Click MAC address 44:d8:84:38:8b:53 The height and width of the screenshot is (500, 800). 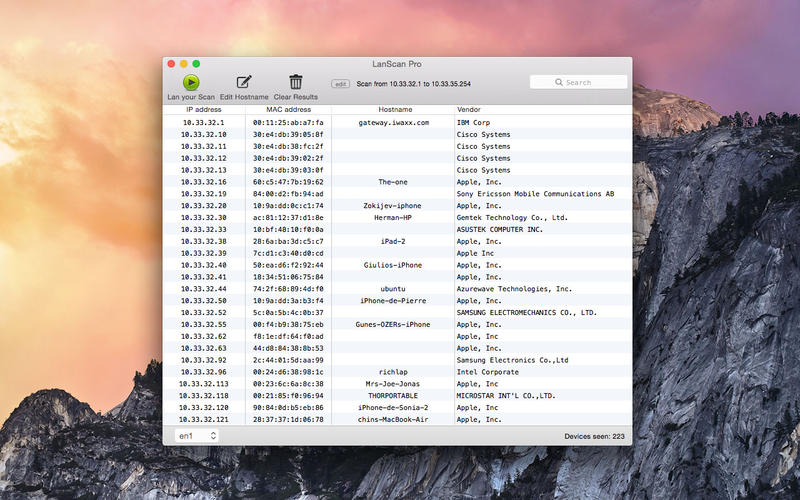tap(288, 348)
